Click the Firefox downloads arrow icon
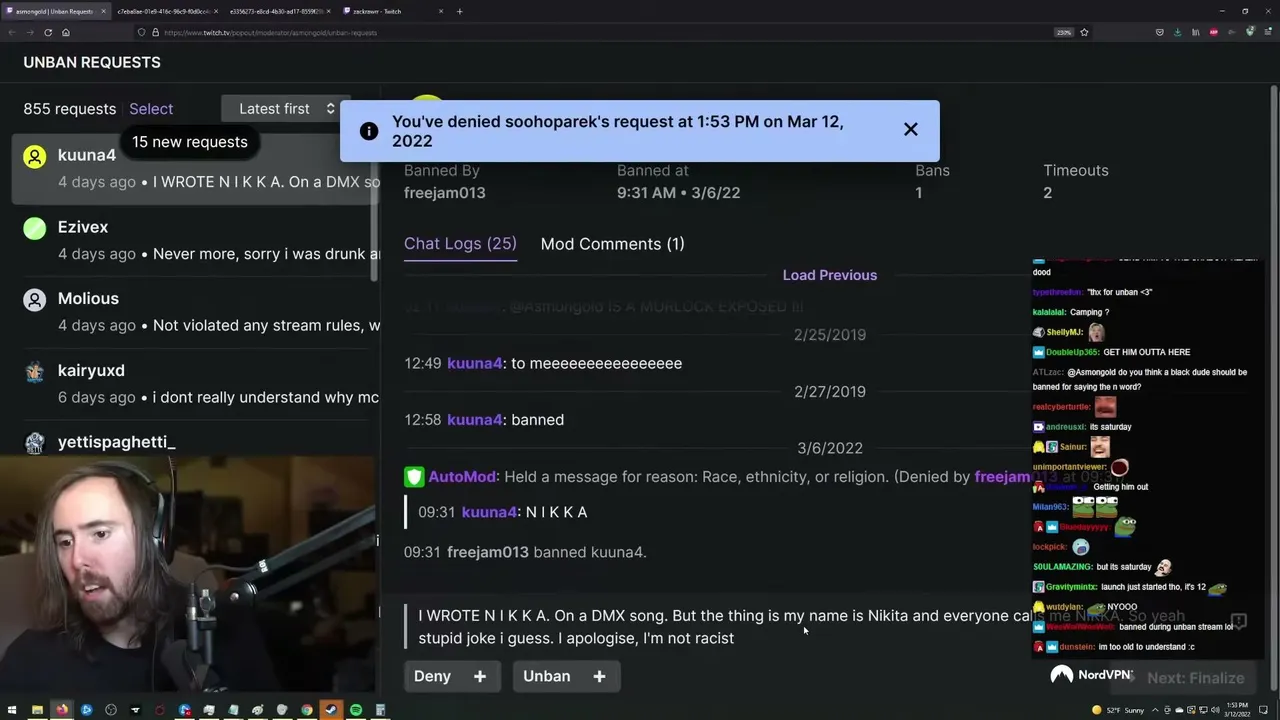Viewport: 1280px width, 720px height. click(1177, 32)
